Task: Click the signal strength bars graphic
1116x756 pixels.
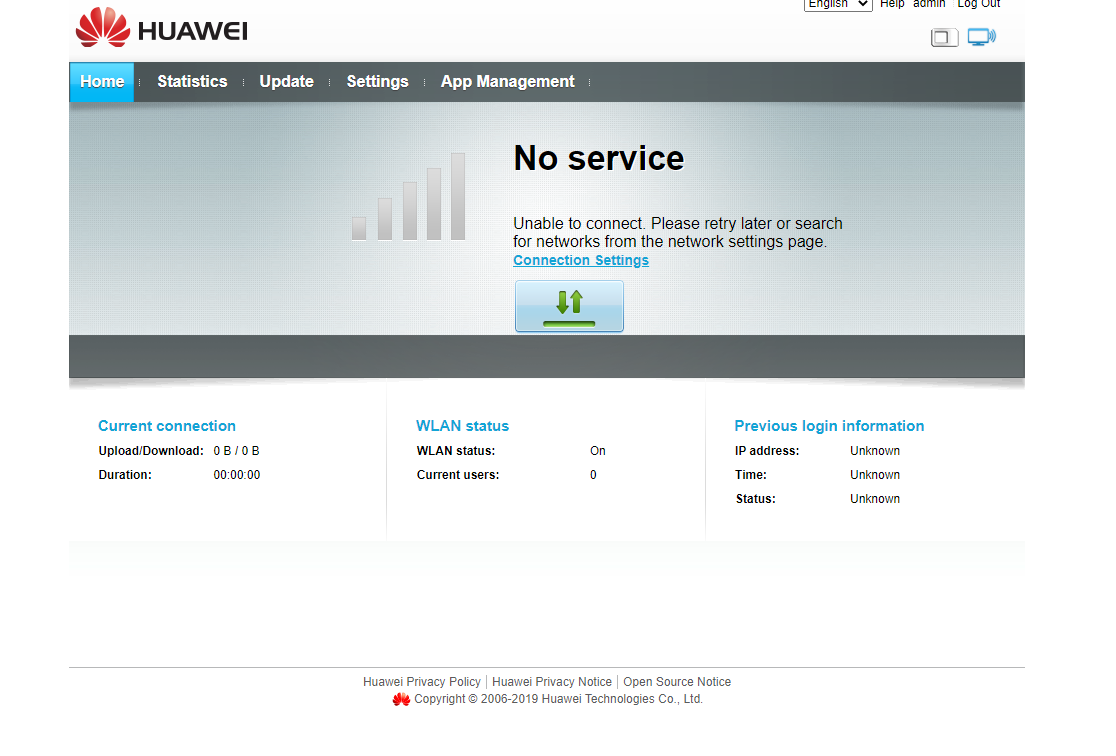Action: [409, 197]
